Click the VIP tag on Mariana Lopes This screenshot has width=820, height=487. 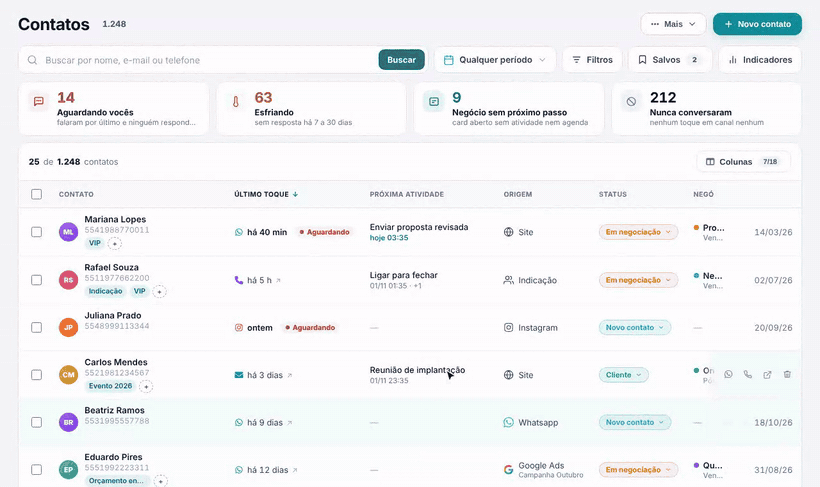[95, 243]
